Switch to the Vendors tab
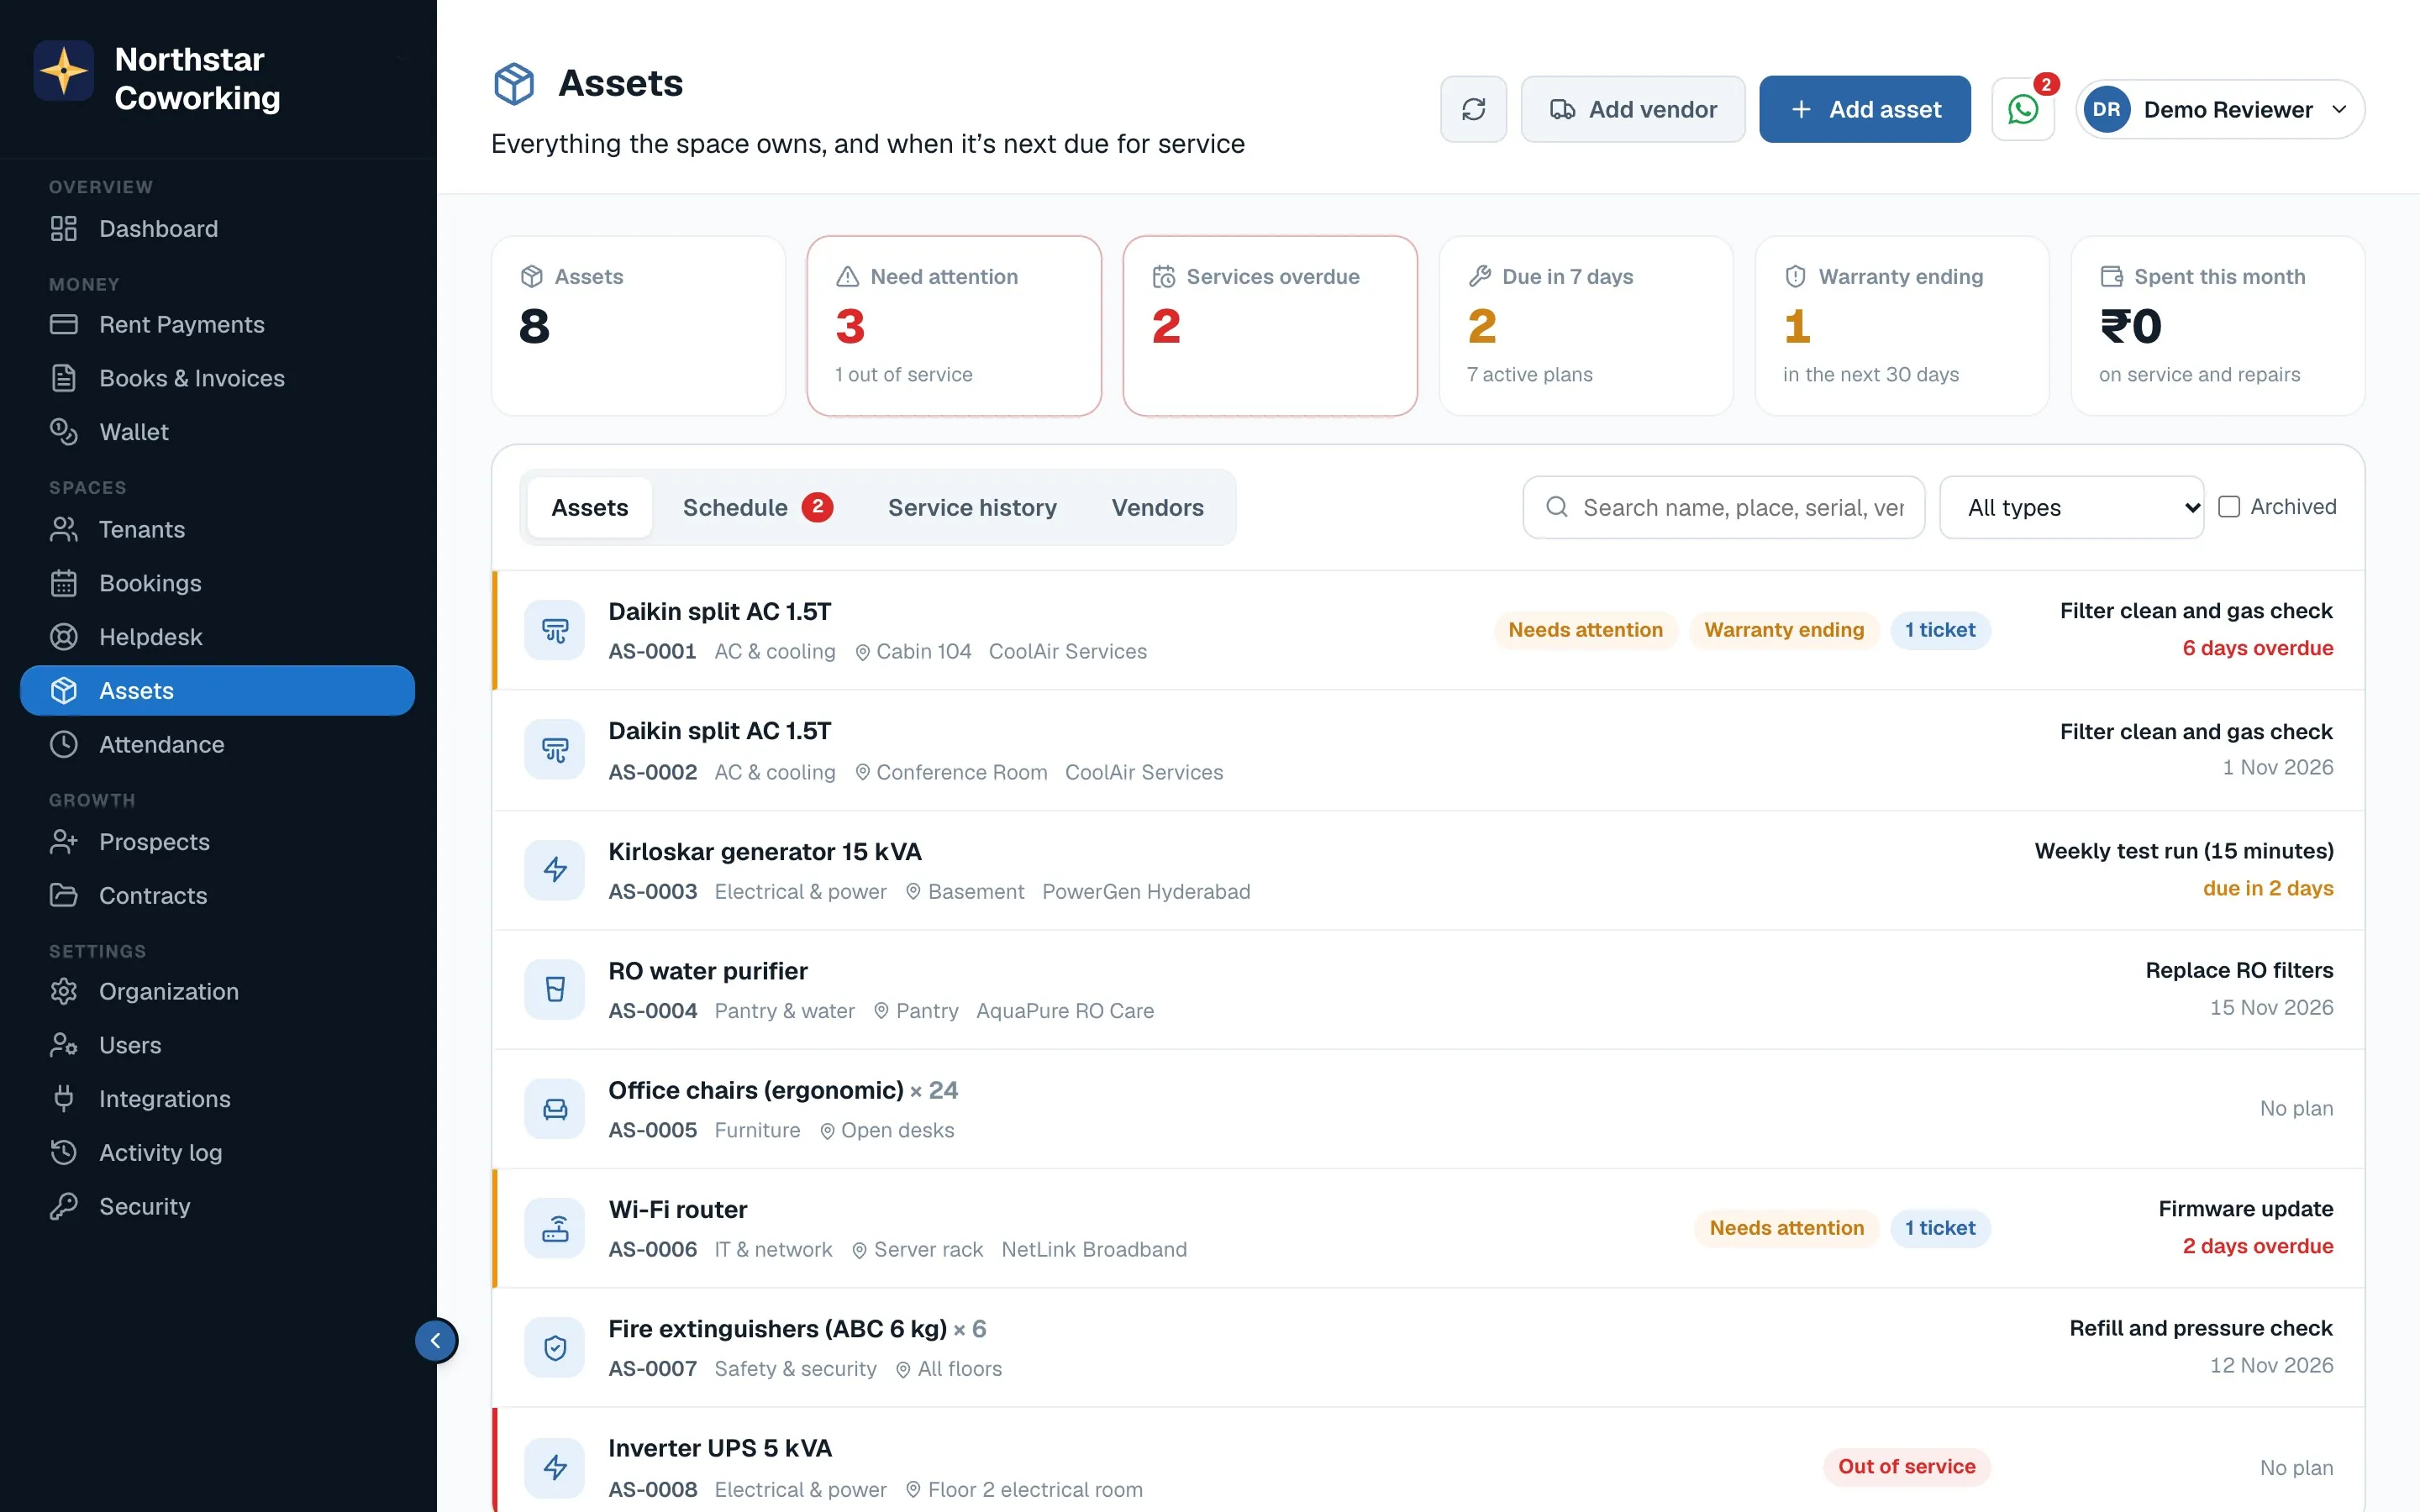This screenshot has height=1512, width=2420. (1157, 507)
